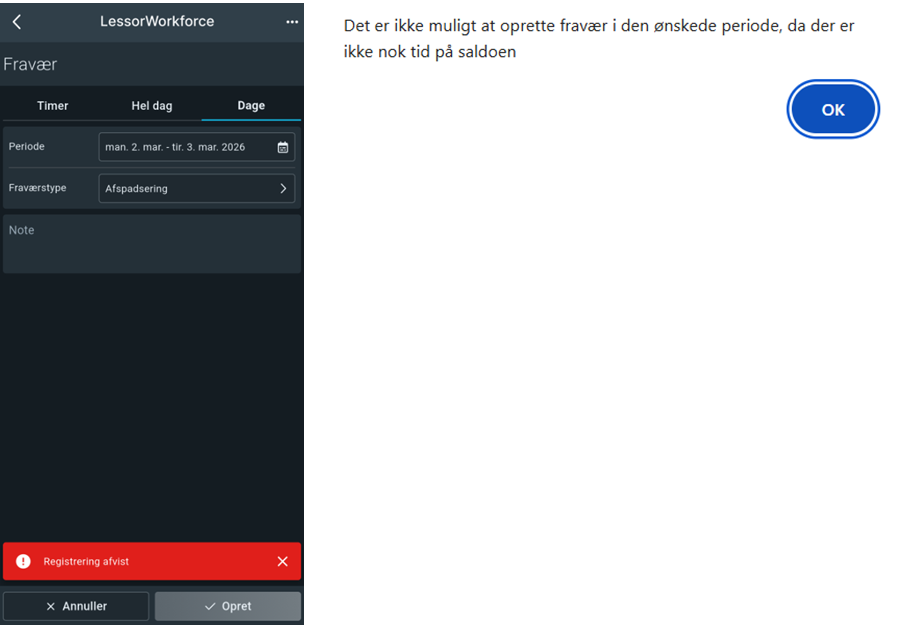Click the Registrering afvist message text

click(86, 562)
